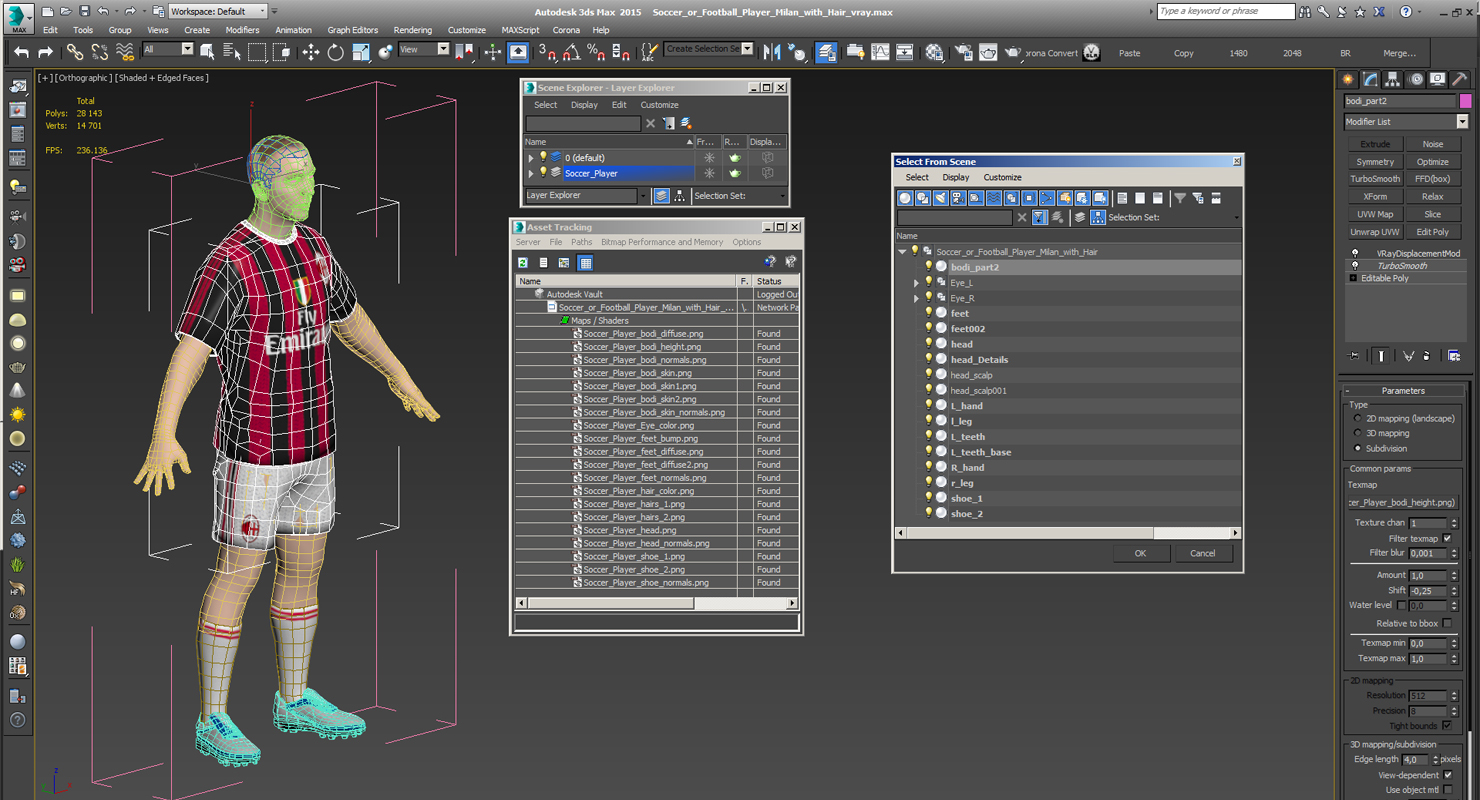Viewport: 1480px width, 800px height.
Task: Switch to the Create command panel tab
Action: pos(1348,79)
